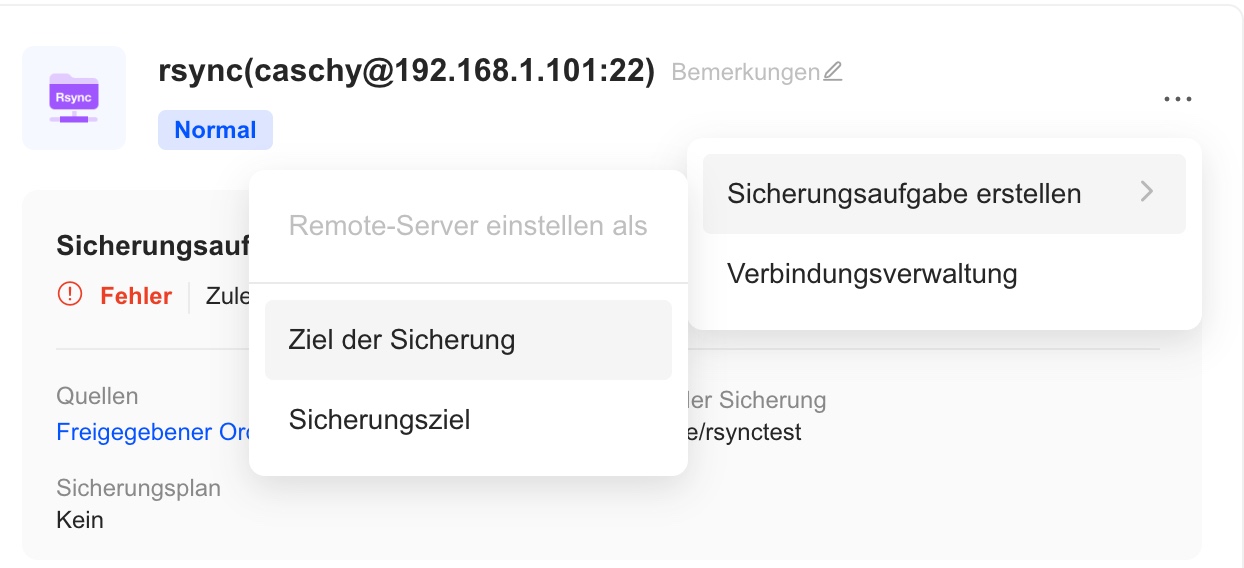Select the Sicherungsziel submenu option
This screenshot has width=1244, height=568.
pos(379,420)
